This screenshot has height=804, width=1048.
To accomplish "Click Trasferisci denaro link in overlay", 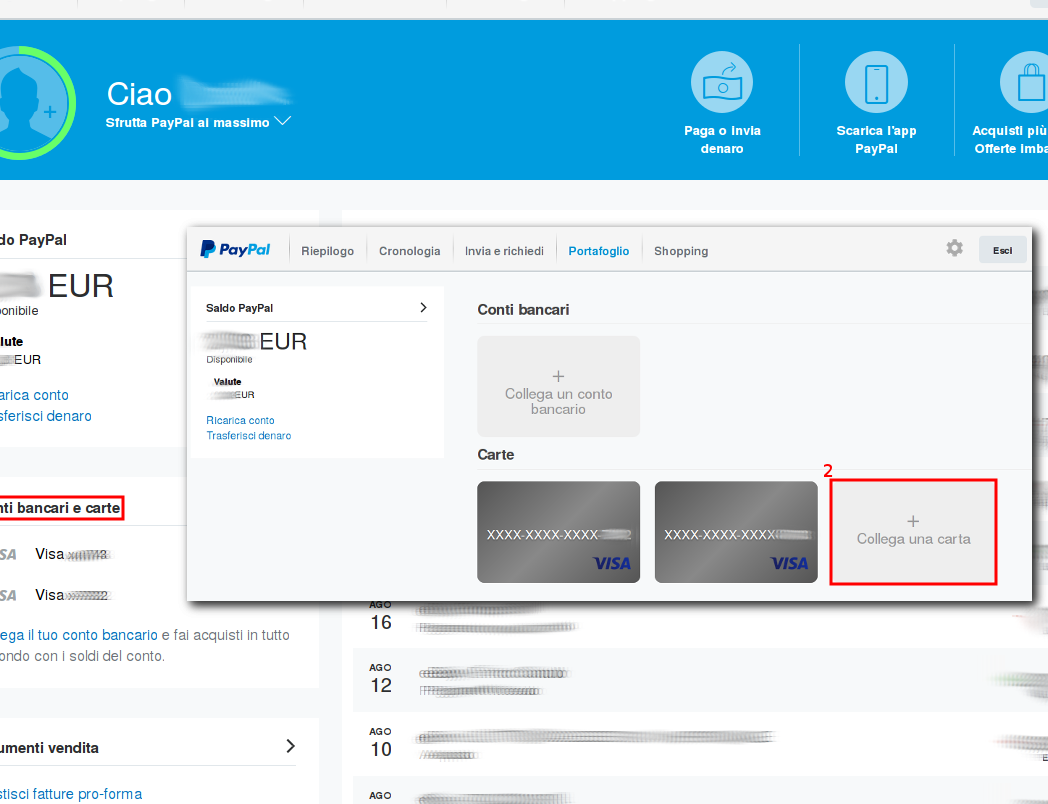I will [249, 436].
